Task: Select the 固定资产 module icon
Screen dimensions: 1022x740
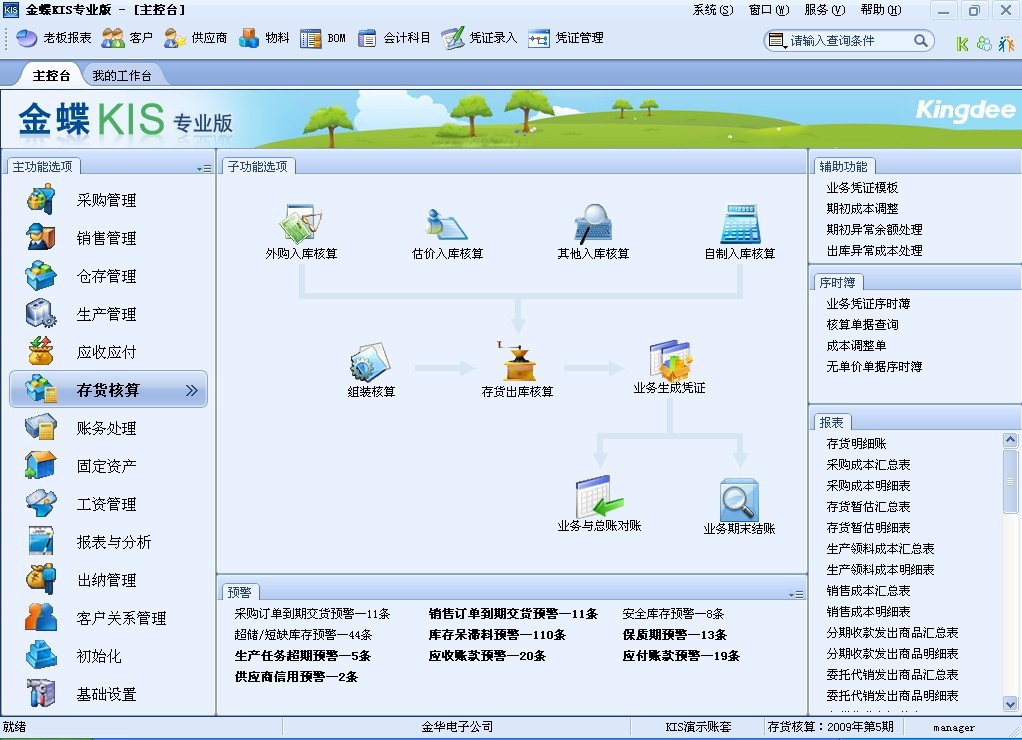Action: [x=40, y=466]
